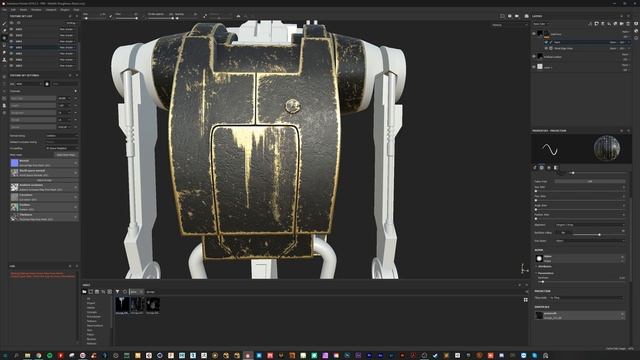Open the Viewport menu

pos(51,9)
